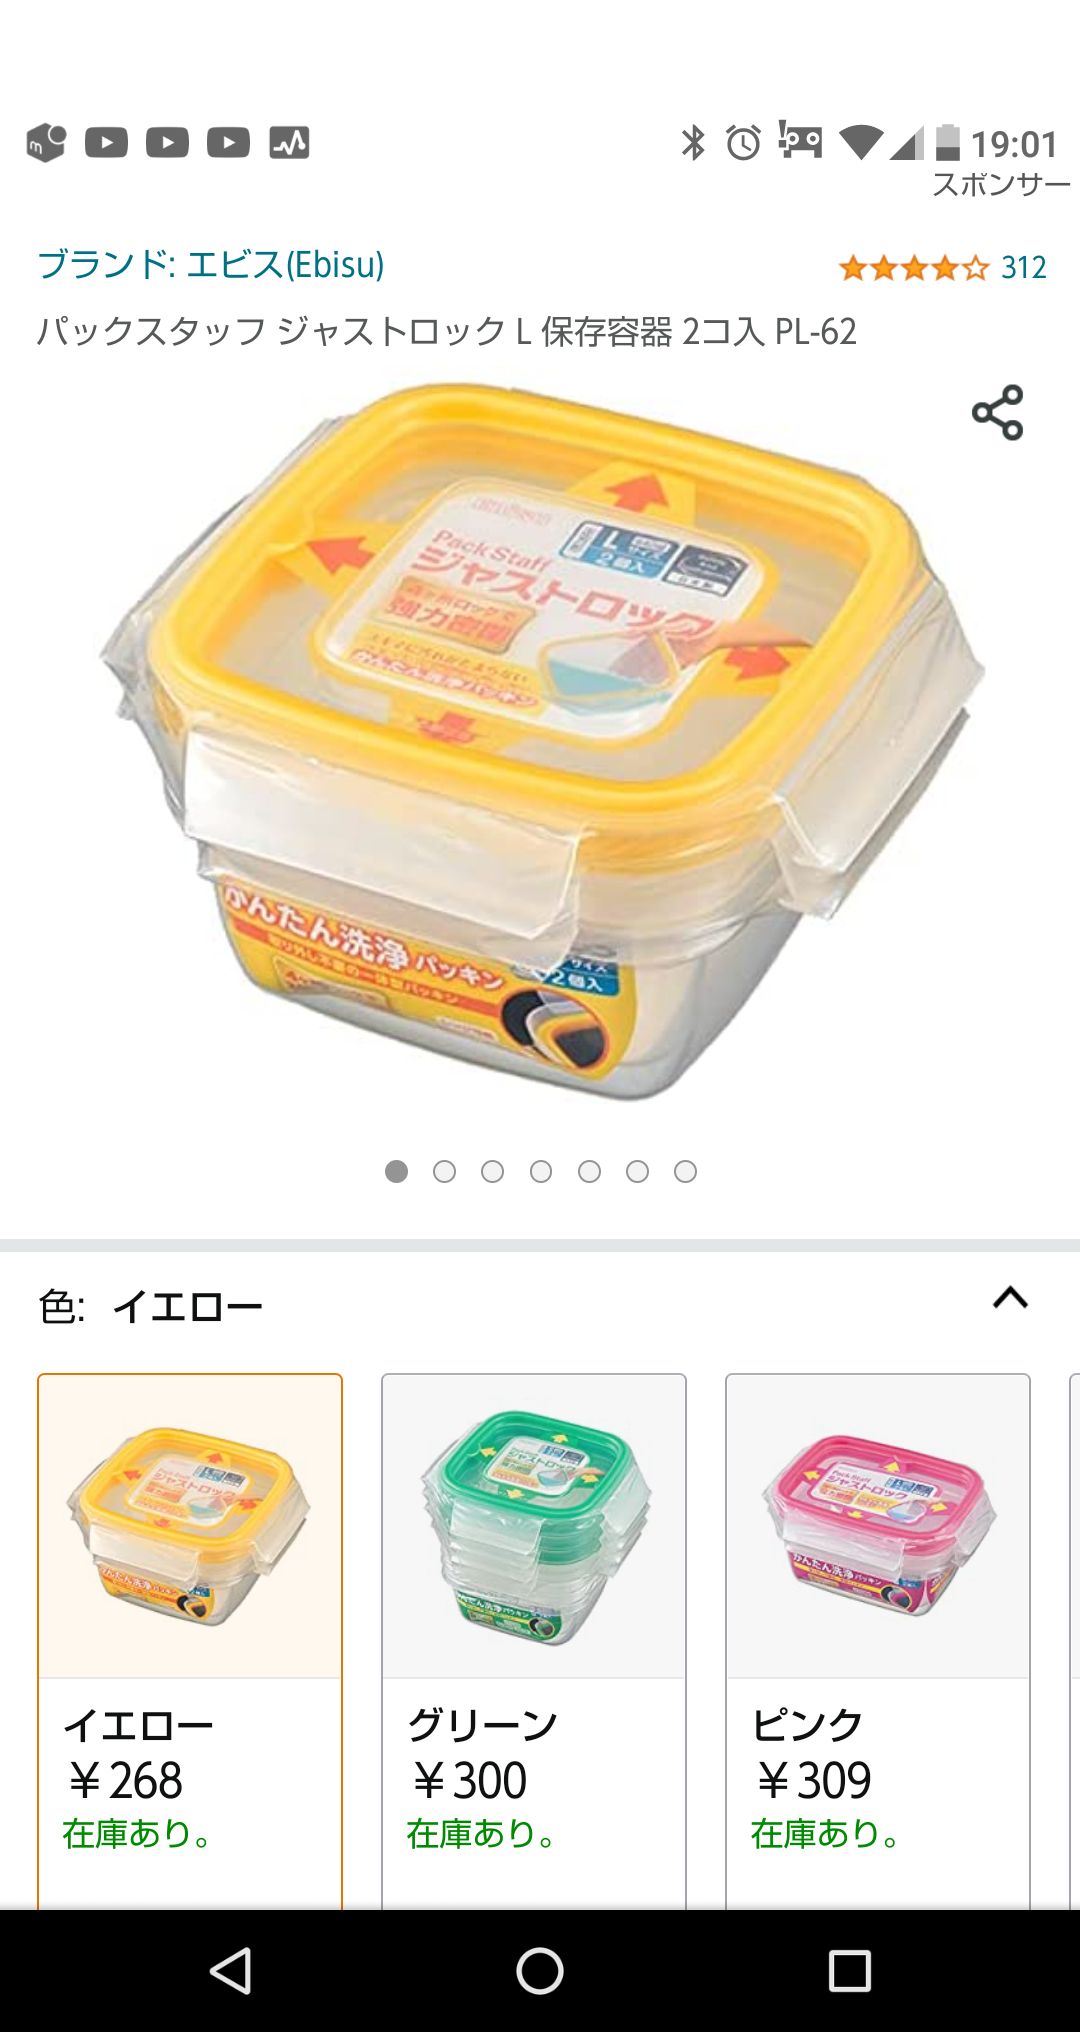Viewport: 1080px width, 2032px height.
Task: Choose the グリーン ¥300 color option
Action: 534,1641
